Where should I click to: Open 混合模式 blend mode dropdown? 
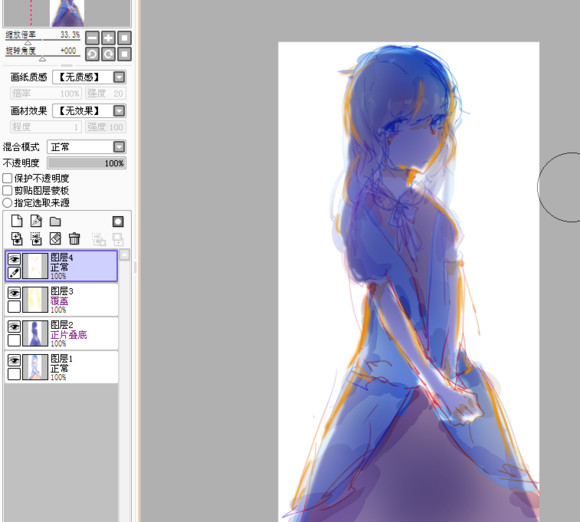(87, 147)
